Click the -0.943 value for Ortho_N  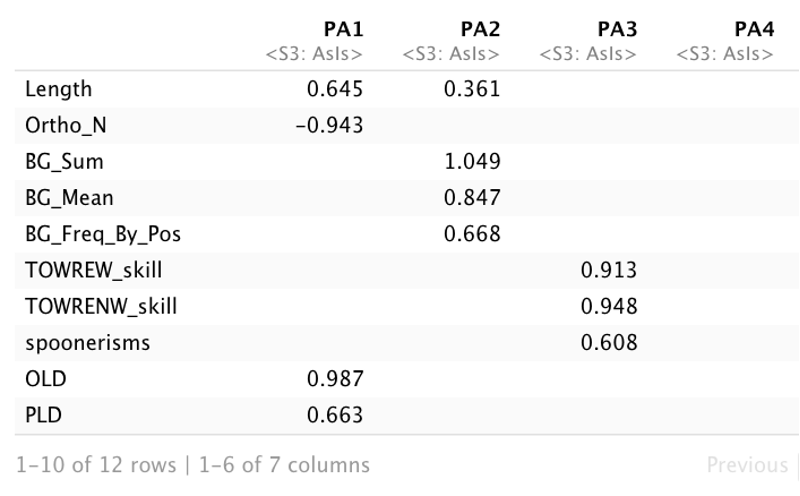330,126
